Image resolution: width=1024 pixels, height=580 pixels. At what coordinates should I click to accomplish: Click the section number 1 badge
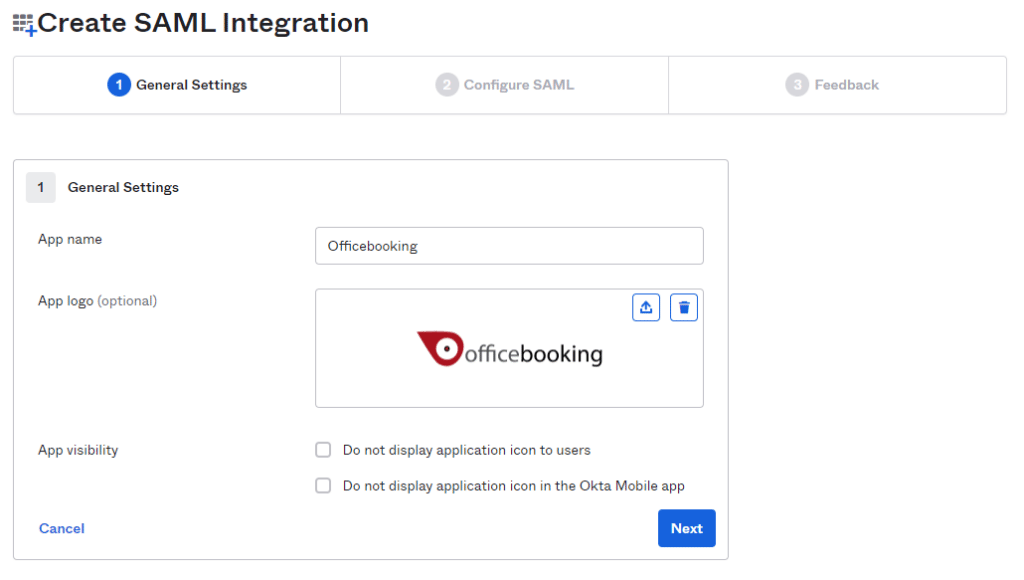[x=40, y=187]
